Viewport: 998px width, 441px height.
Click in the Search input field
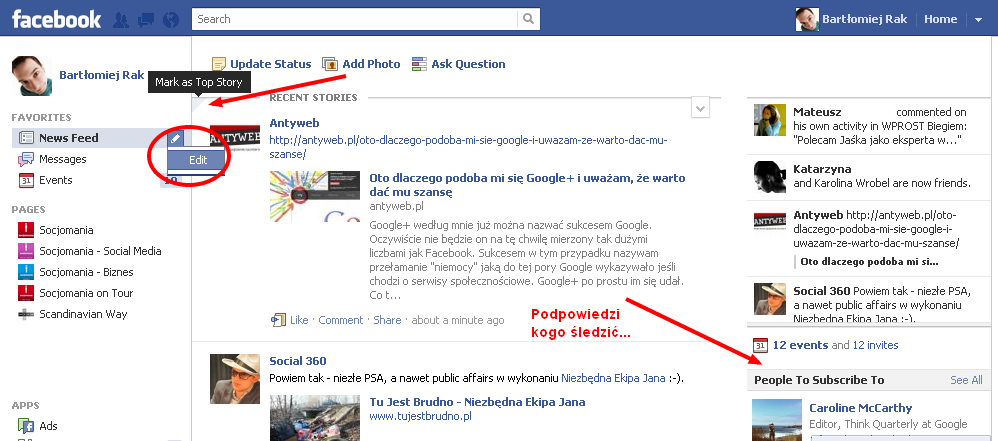[x=355, y=19]
